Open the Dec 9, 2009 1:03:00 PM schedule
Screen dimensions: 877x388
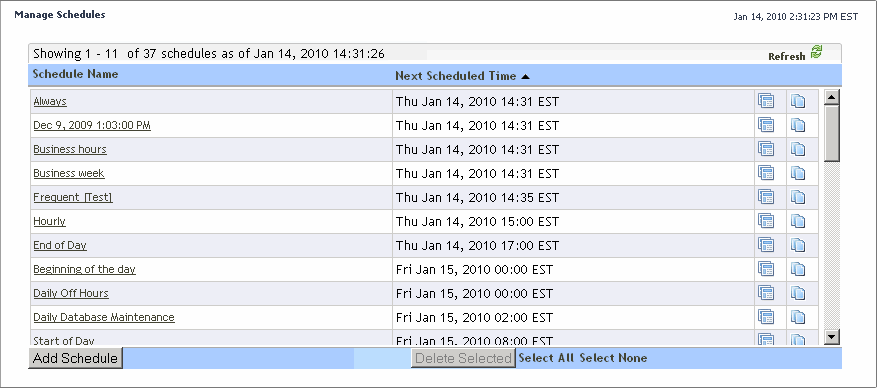tap(92, 126)
